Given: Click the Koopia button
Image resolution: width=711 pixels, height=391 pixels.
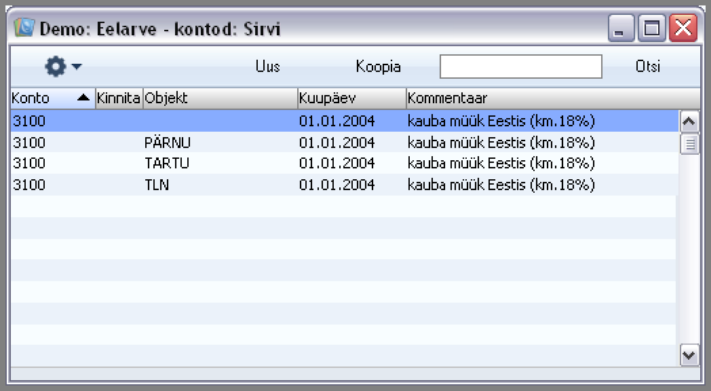Looking at the screenshot, I should [378, 67].
